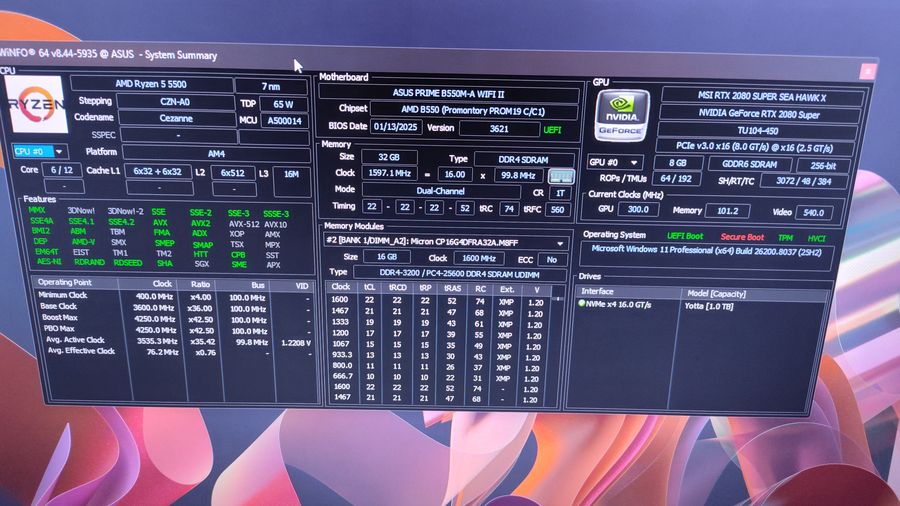The image size is (900, 506).
Task: Click the BIOS version 3621
Action: [x=499, y=129]
